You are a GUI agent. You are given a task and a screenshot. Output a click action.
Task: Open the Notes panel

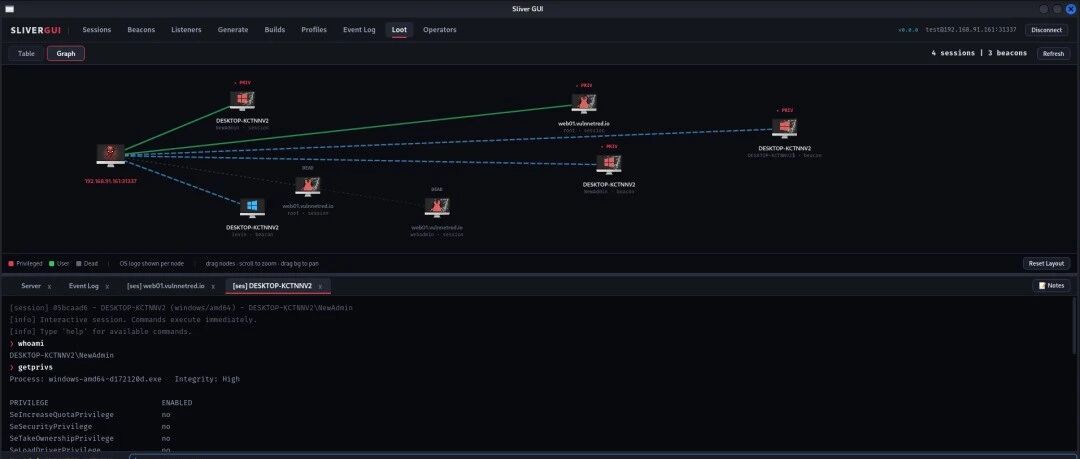click(1051, 285)
